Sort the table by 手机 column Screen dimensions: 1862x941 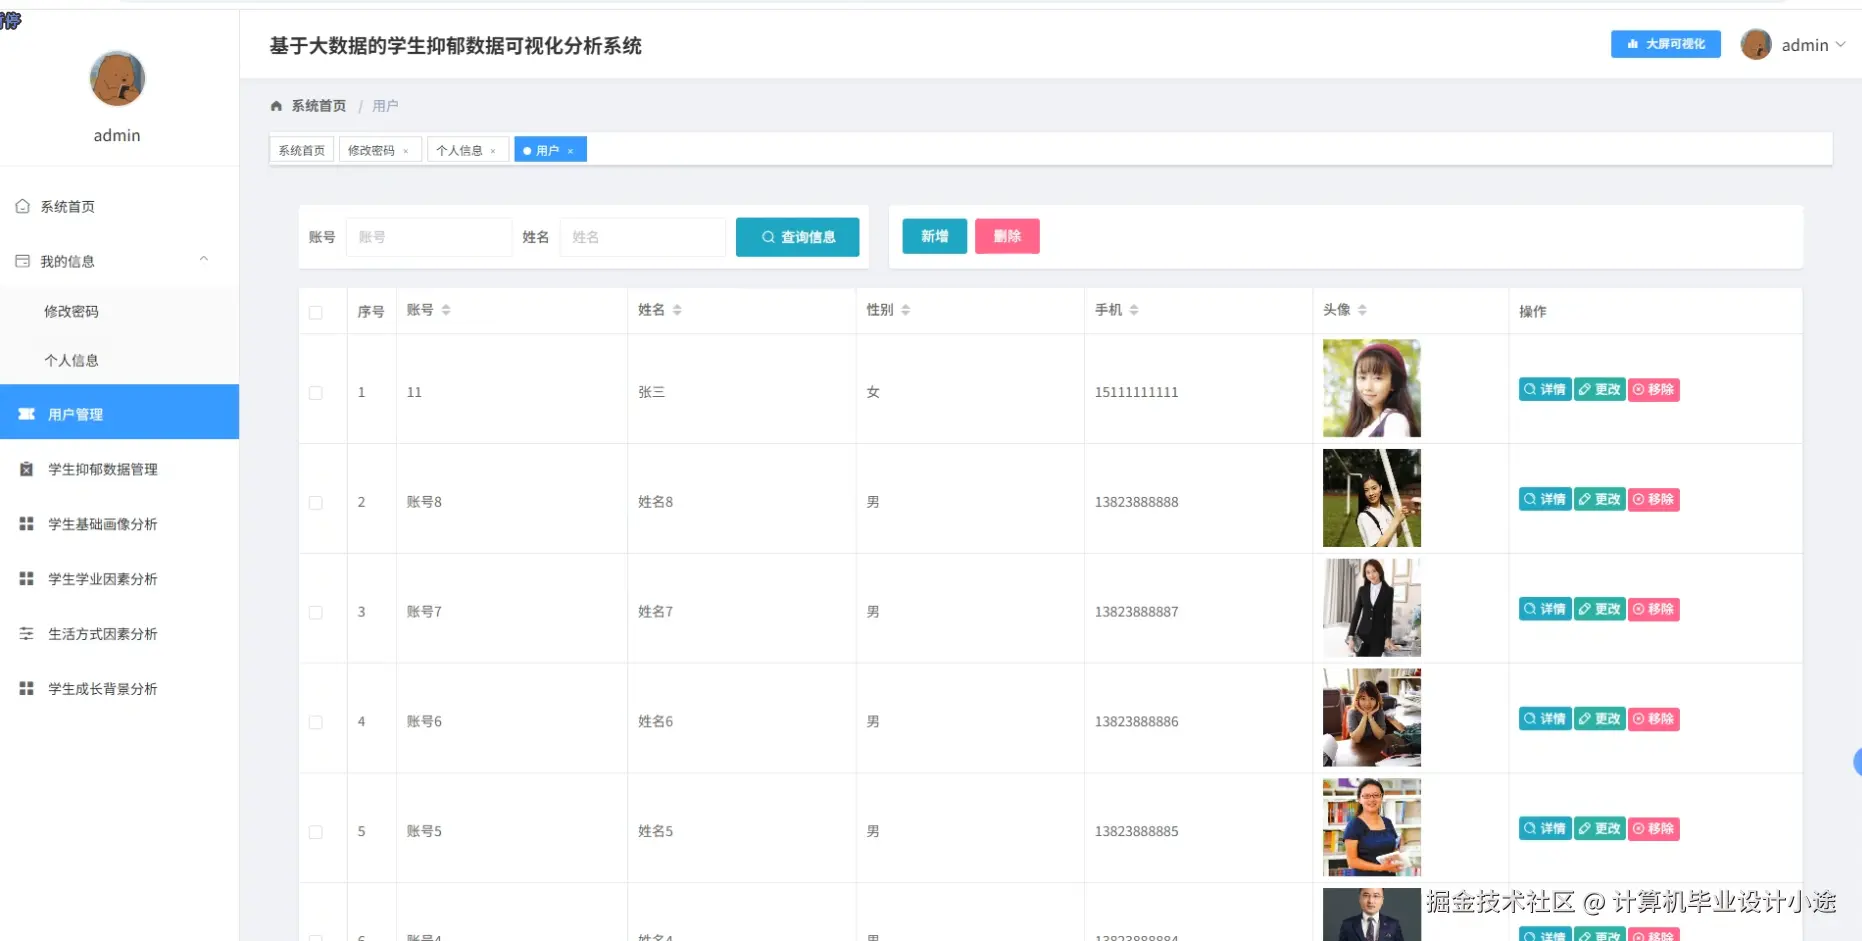(1134, 310)
